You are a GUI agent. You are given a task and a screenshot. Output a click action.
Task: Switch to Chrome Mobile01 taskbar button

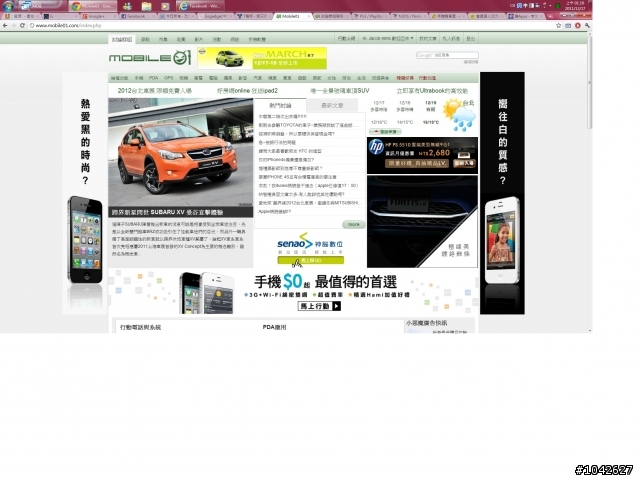[x=92, y=6]
